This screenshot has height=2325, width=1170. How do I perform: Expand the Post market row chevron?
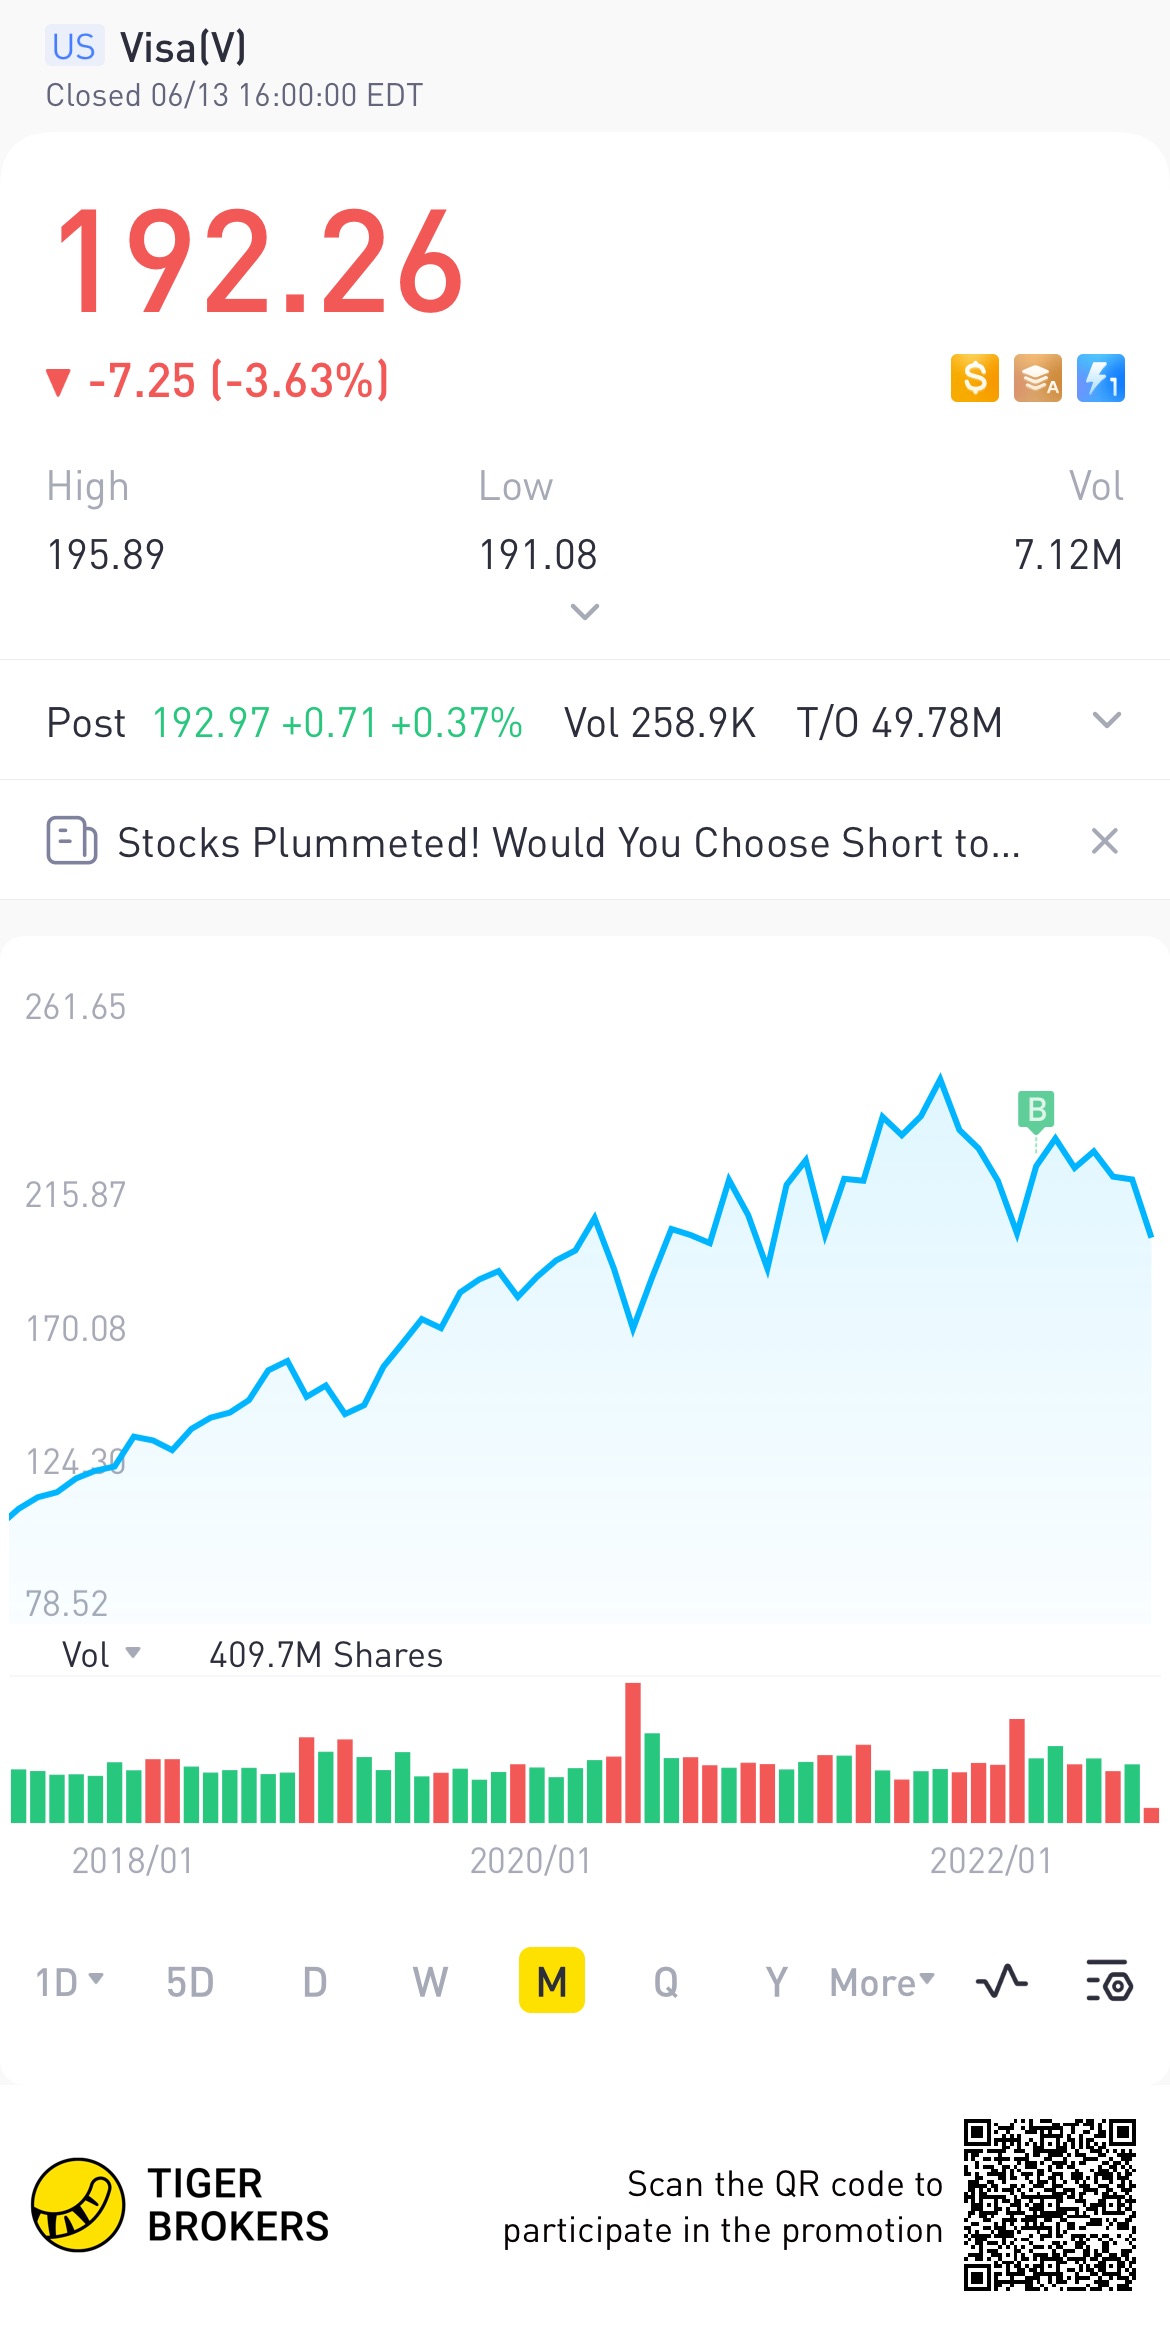point(1106,721)
